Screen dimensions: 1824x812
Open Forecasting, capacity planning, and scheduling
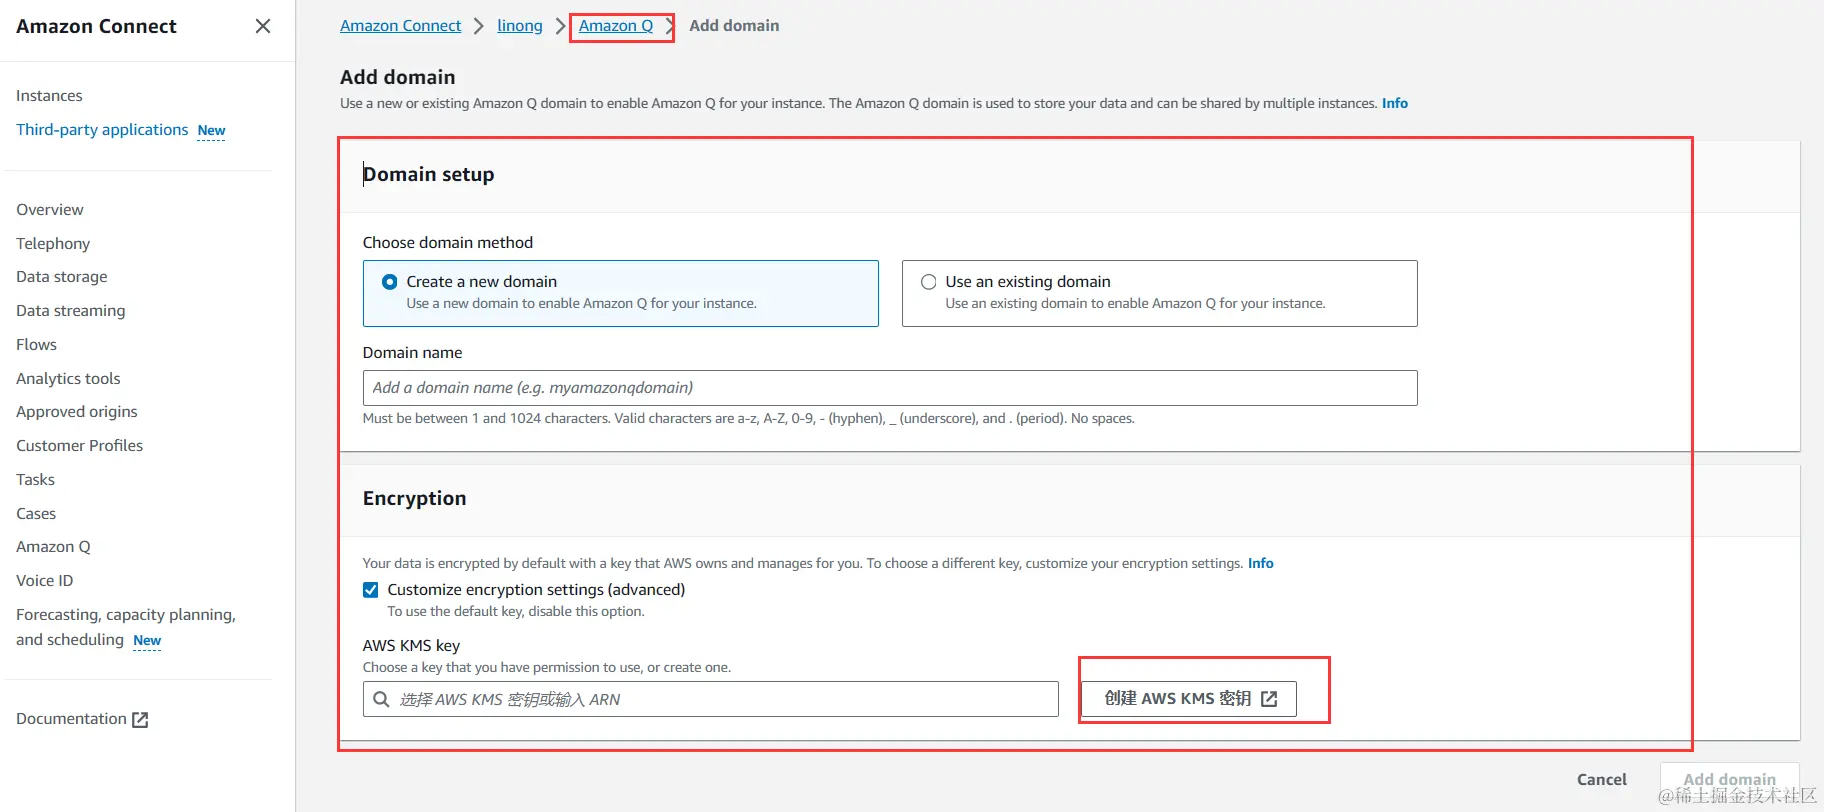click(x=126, y=627)
